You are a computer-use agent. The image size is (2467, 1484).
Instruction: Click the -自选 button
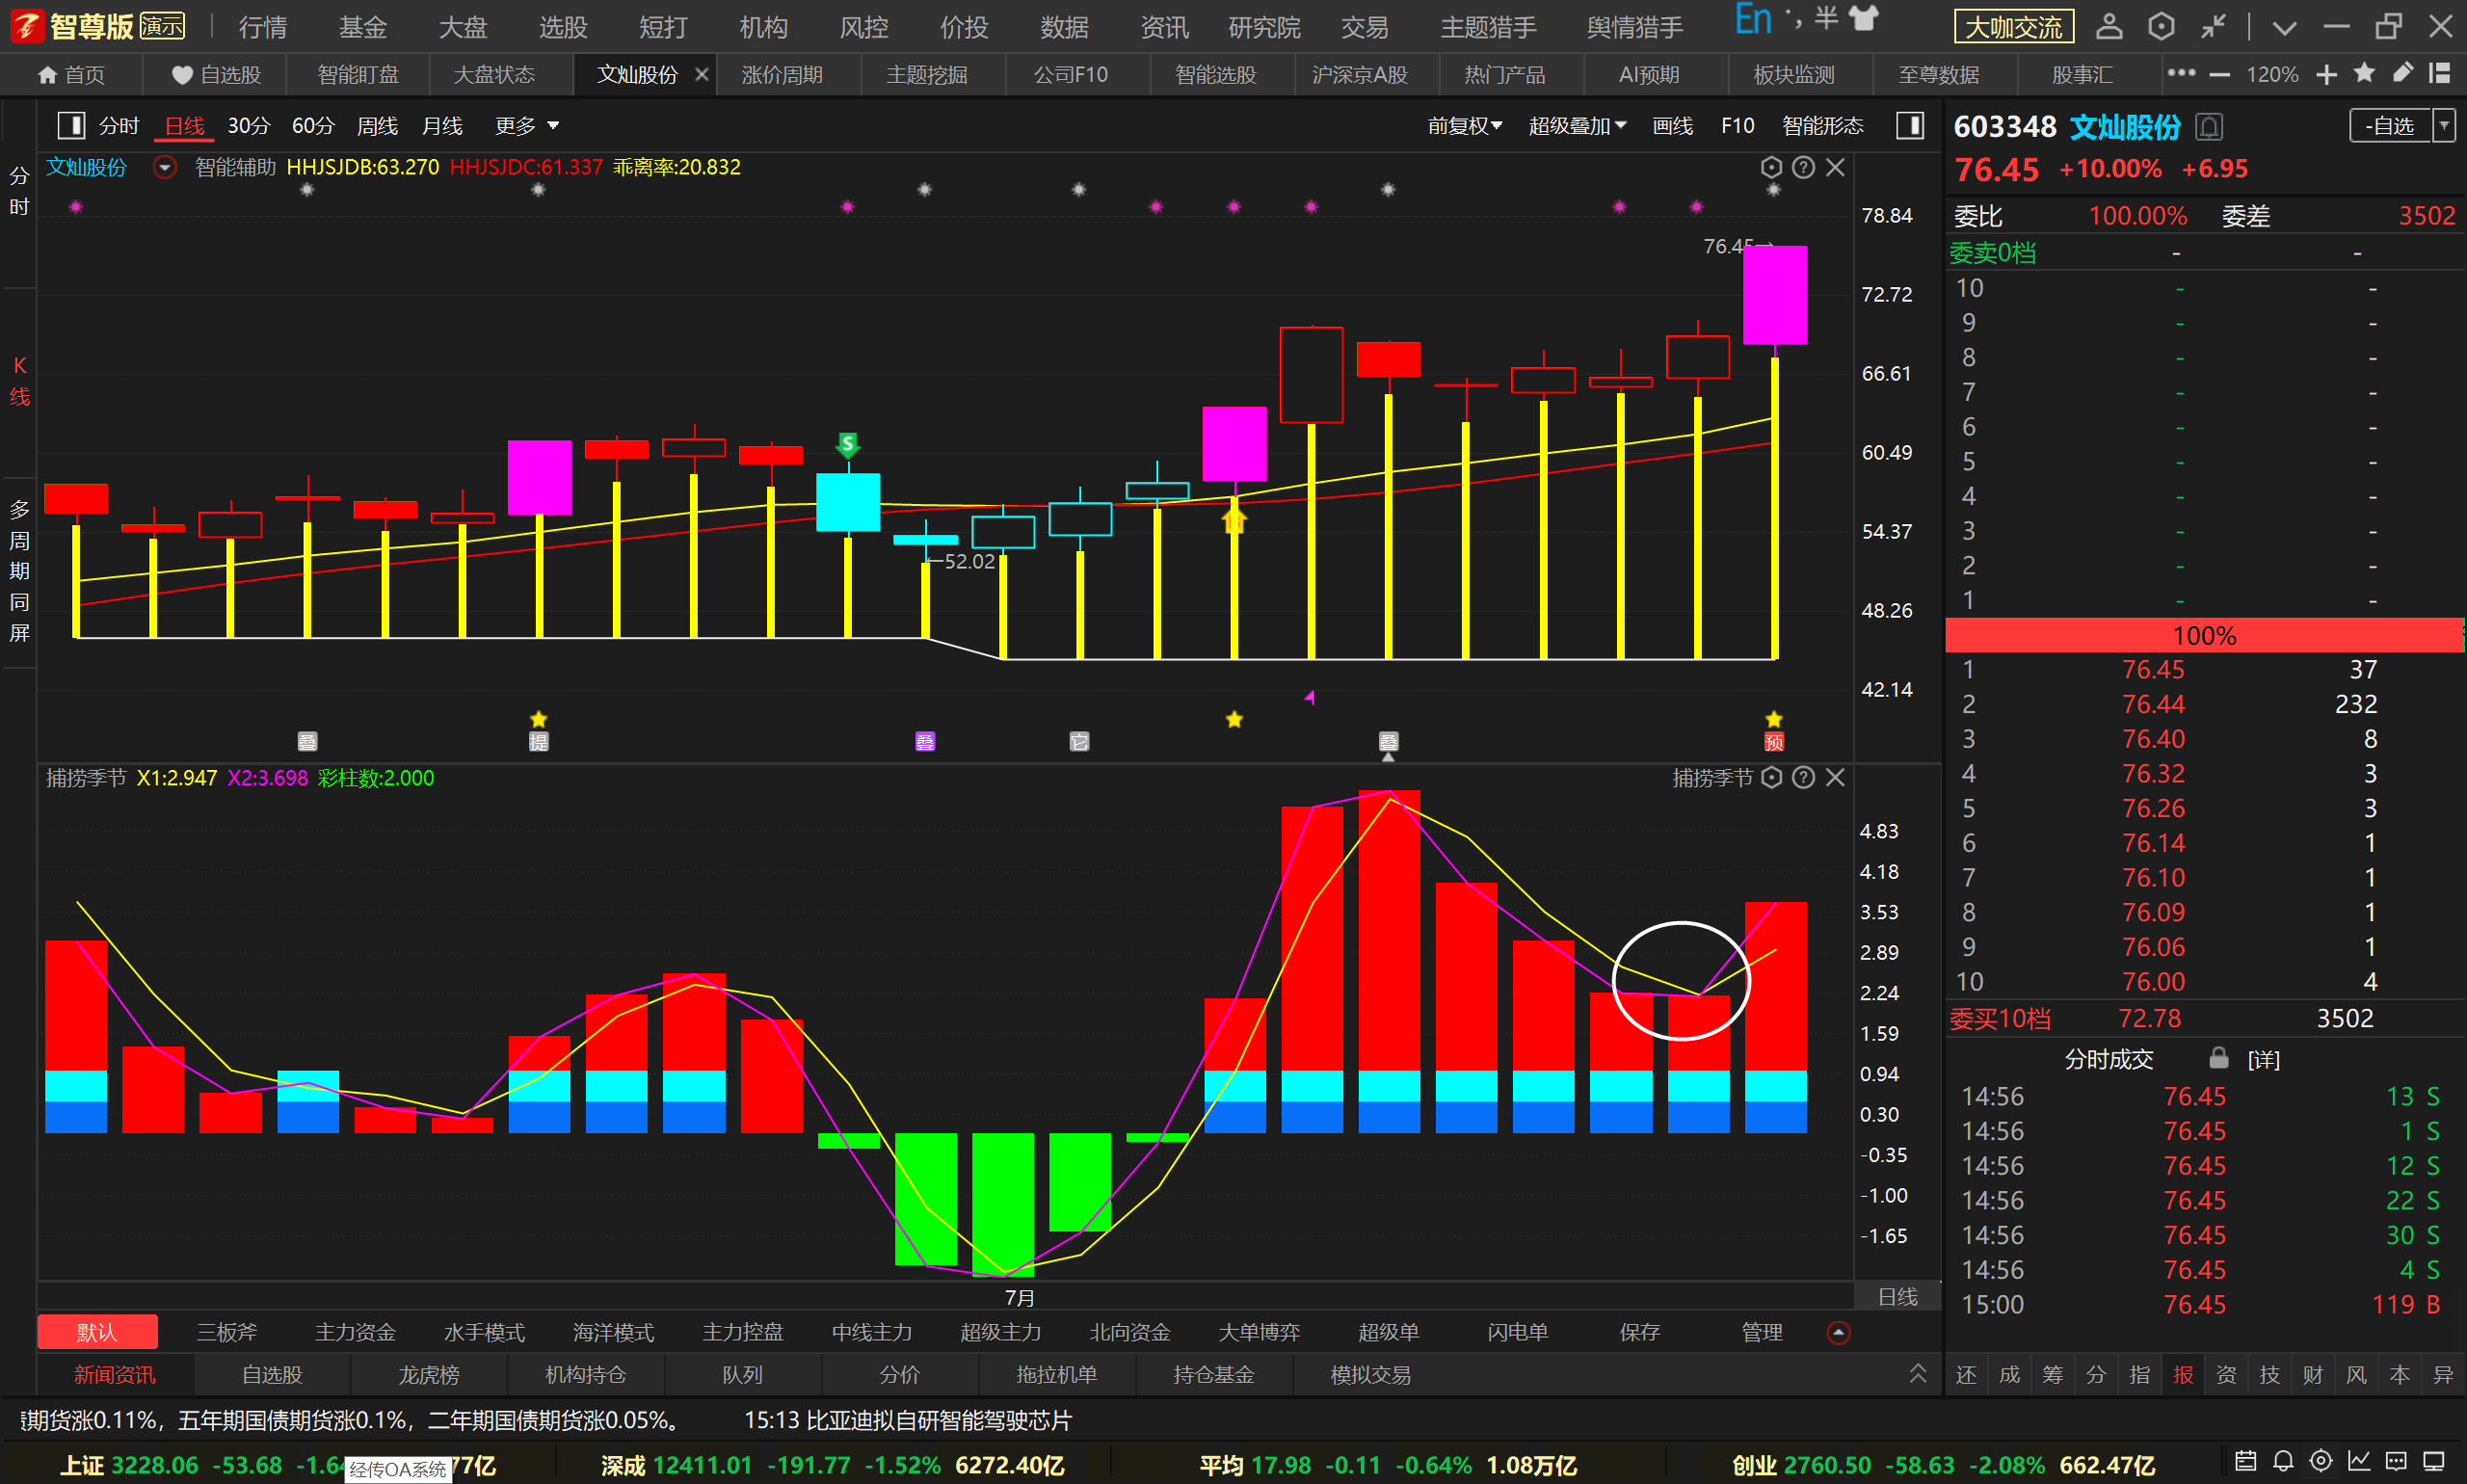[x=2389, y=126]
